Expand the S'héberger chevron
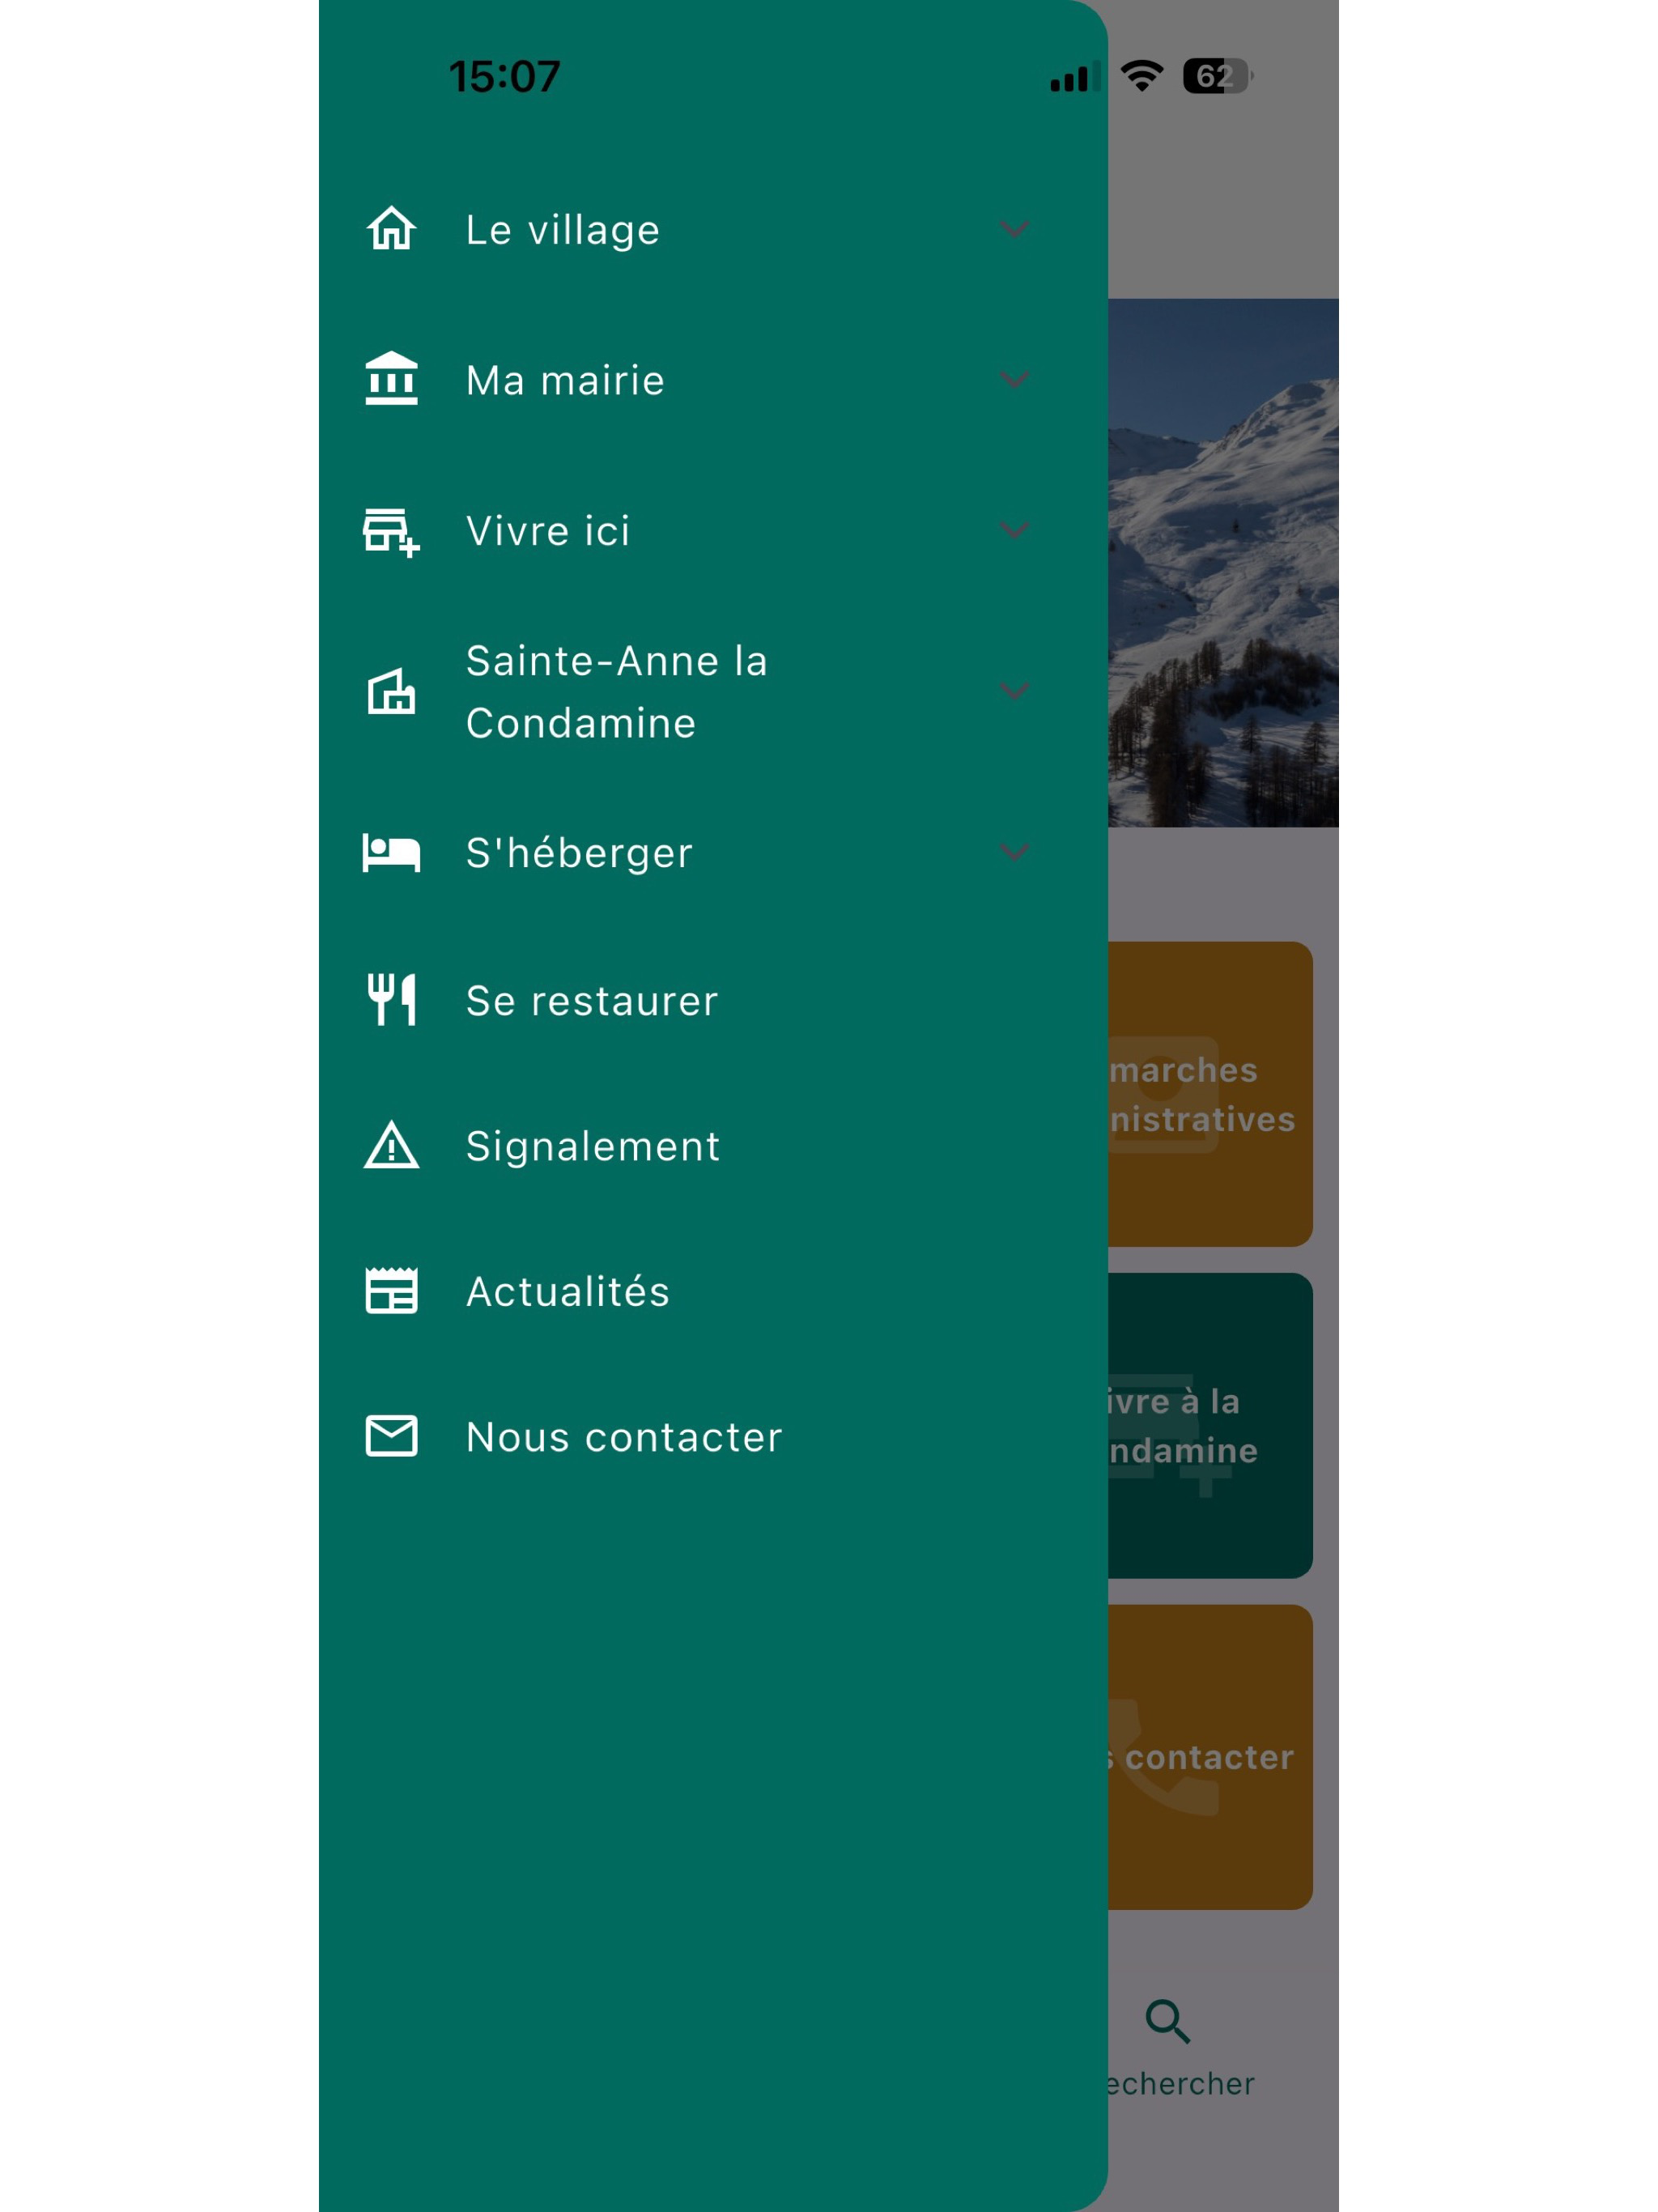The width and height of the screenshot is (1658, 2212). coord(1015,852)
